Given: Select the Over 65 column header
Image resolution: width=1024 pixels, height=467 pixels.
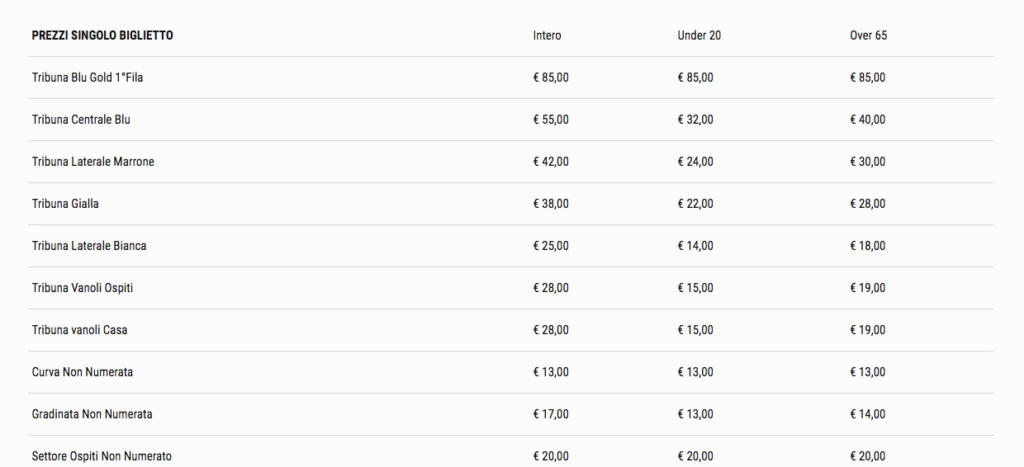Looking at the screenshot, I should (868, 35).
